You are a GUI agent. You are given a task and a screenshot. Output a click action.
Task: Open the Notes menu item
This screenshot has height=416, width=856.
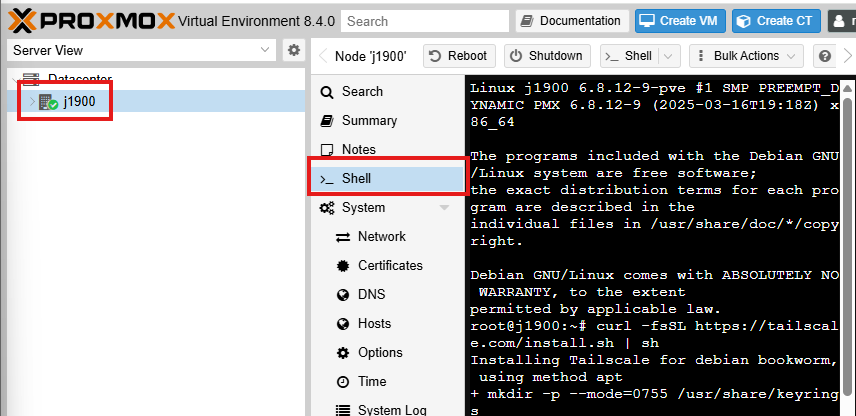[388, 150]
